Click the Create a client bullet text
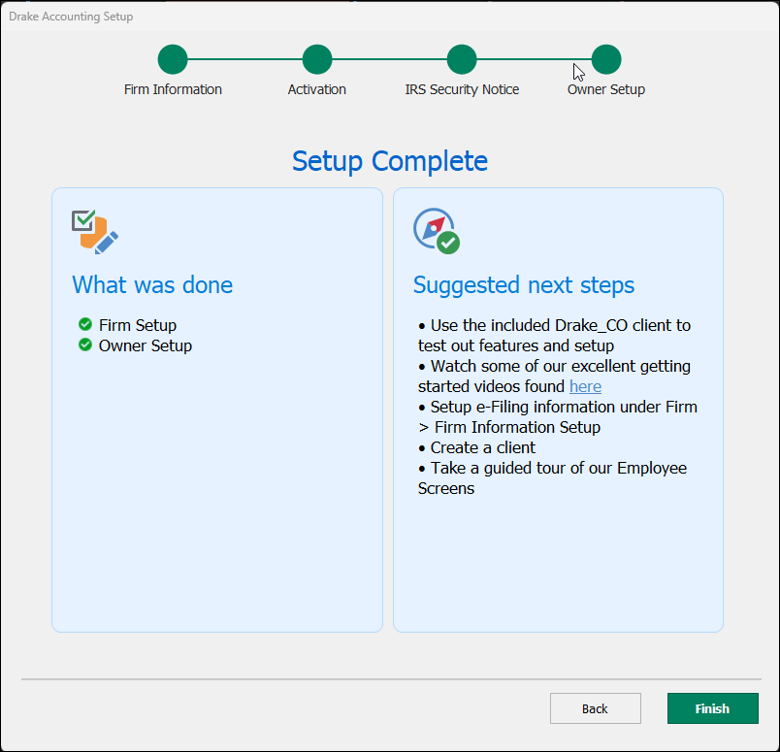This screenshot has height=752, width=780. tap(483, 447)
